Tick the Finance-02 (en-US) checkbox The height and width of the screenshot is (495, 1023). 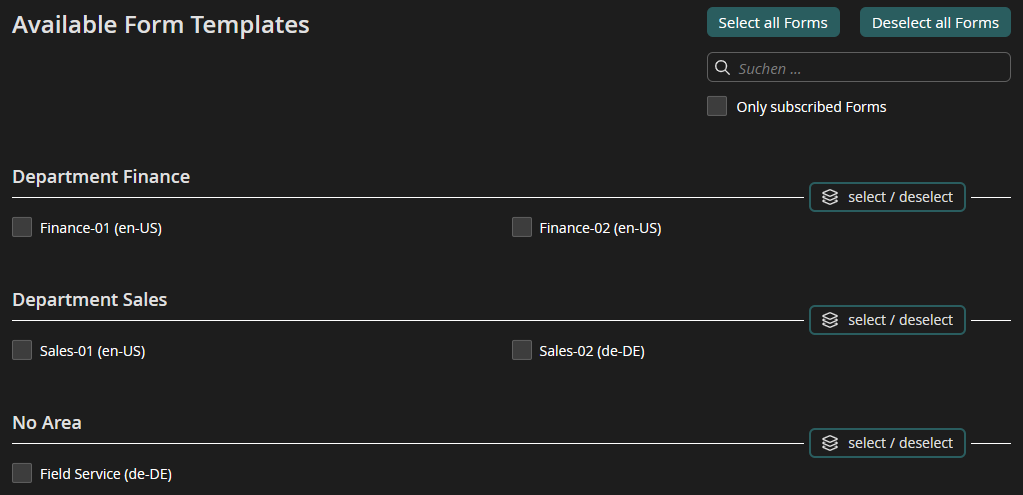[522, 227]
